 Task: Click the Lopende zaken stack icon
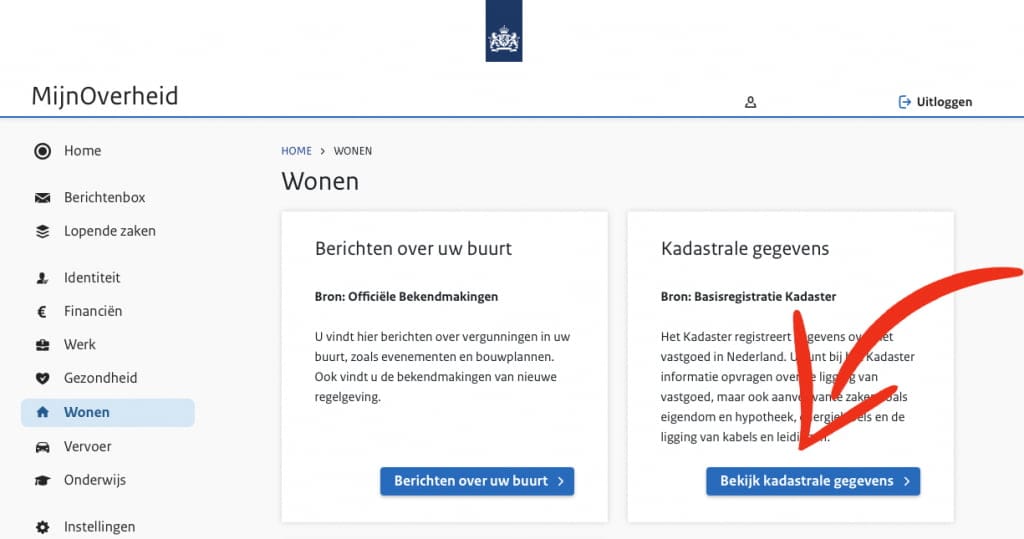coord(42,231)
